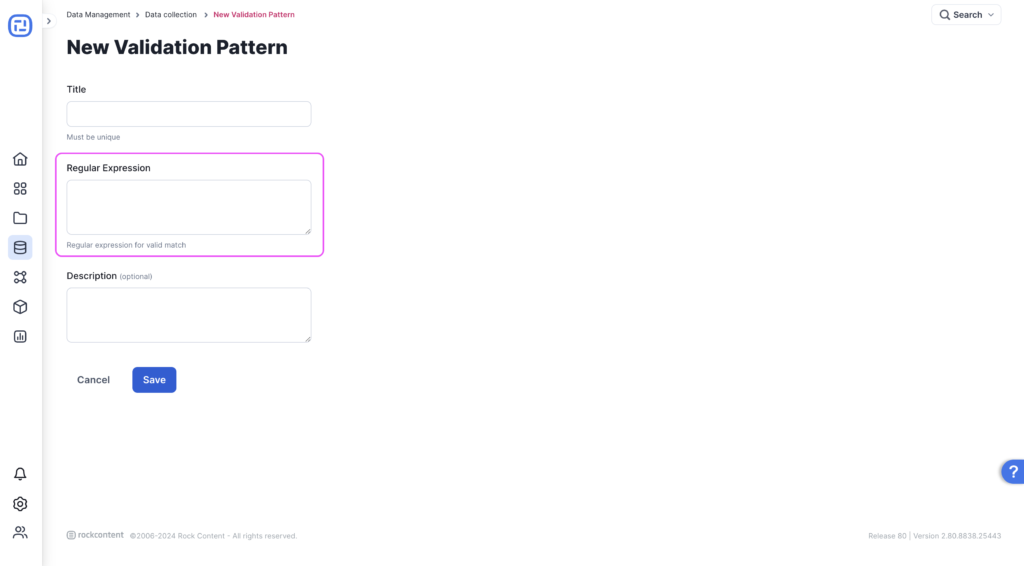1024x566 pixels.
Task: Open the blue help question mark
Action: (x=1013, y=471)
